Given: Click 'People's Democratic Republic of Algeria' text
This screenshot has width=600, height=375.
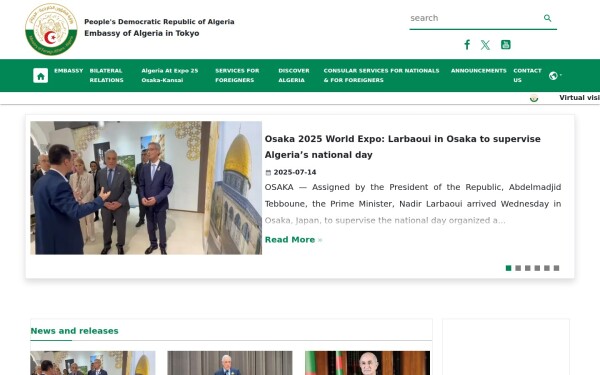Looking at the screenshot, I should (x=159, y=22).
